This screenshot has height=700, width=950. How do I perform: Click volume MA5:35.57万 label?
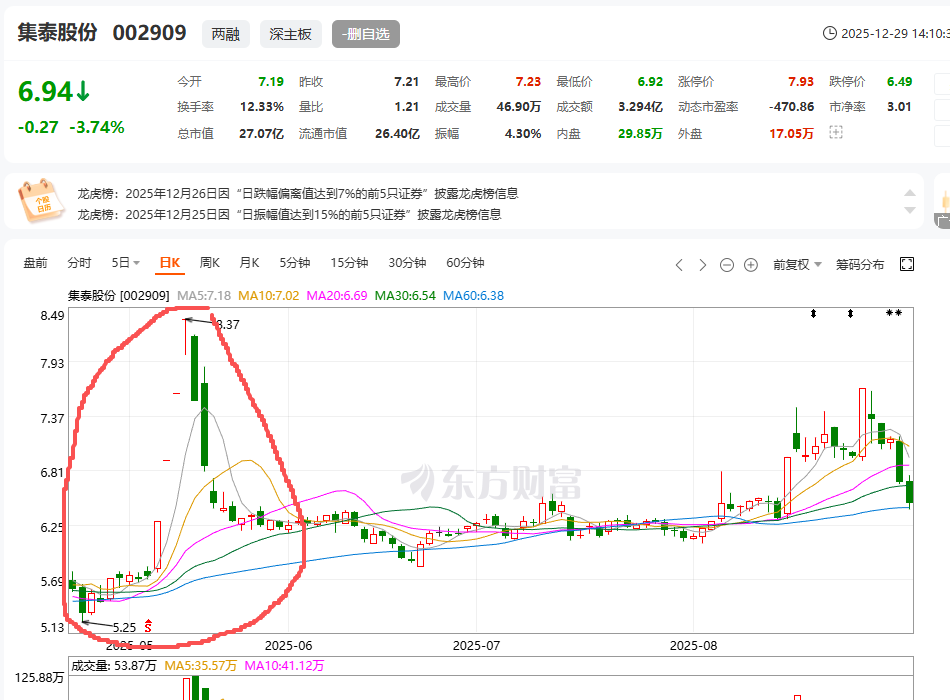[201, 665]
